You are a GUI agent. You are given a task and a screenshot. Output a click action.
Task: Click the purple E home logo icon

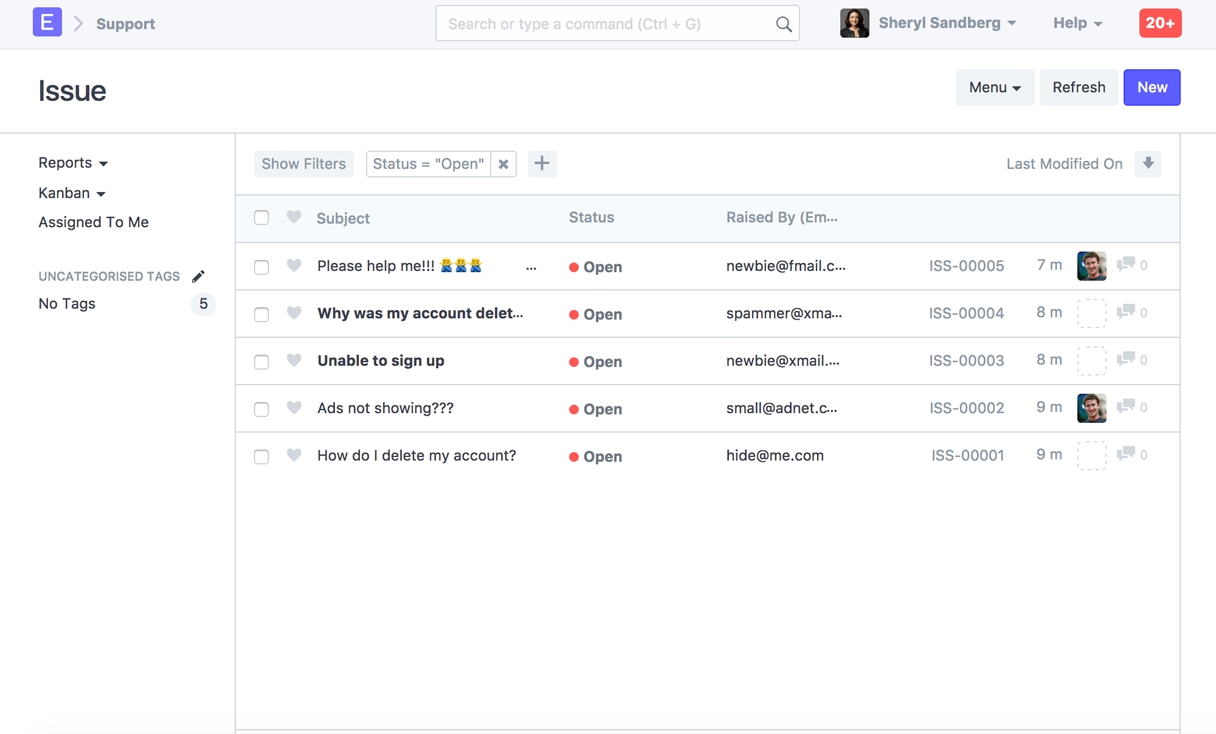pyautogui.click(x=47, y=22)
